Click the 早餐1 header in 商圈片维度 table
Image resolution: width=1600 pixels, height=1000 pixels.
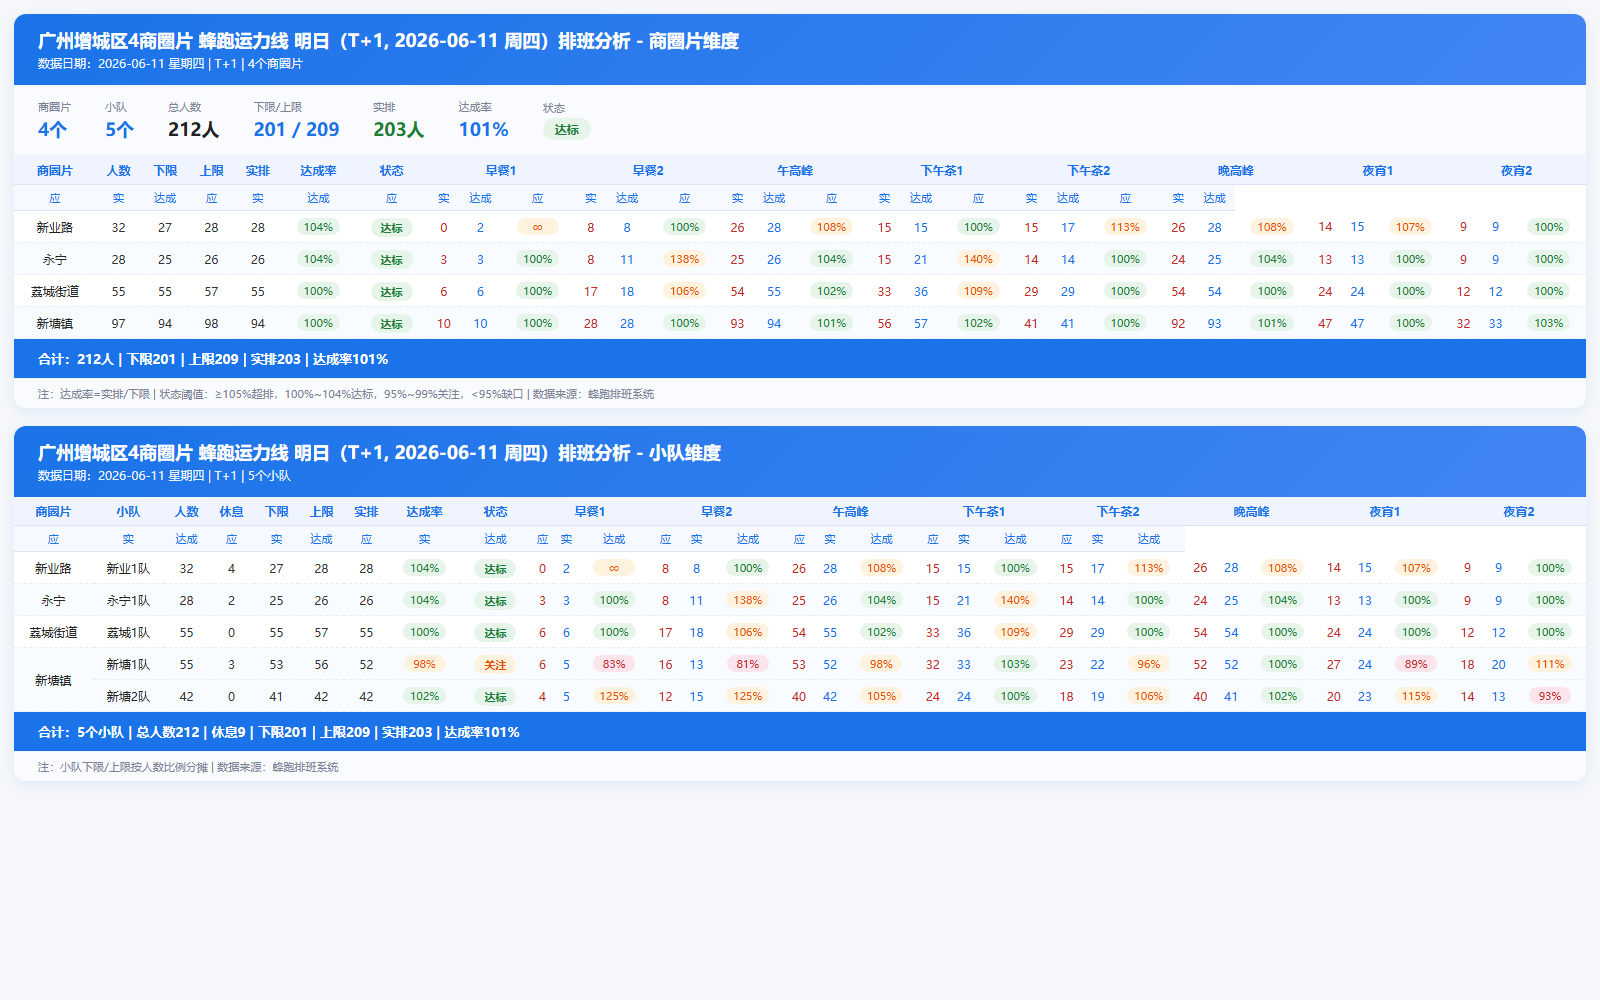[501, 171]
